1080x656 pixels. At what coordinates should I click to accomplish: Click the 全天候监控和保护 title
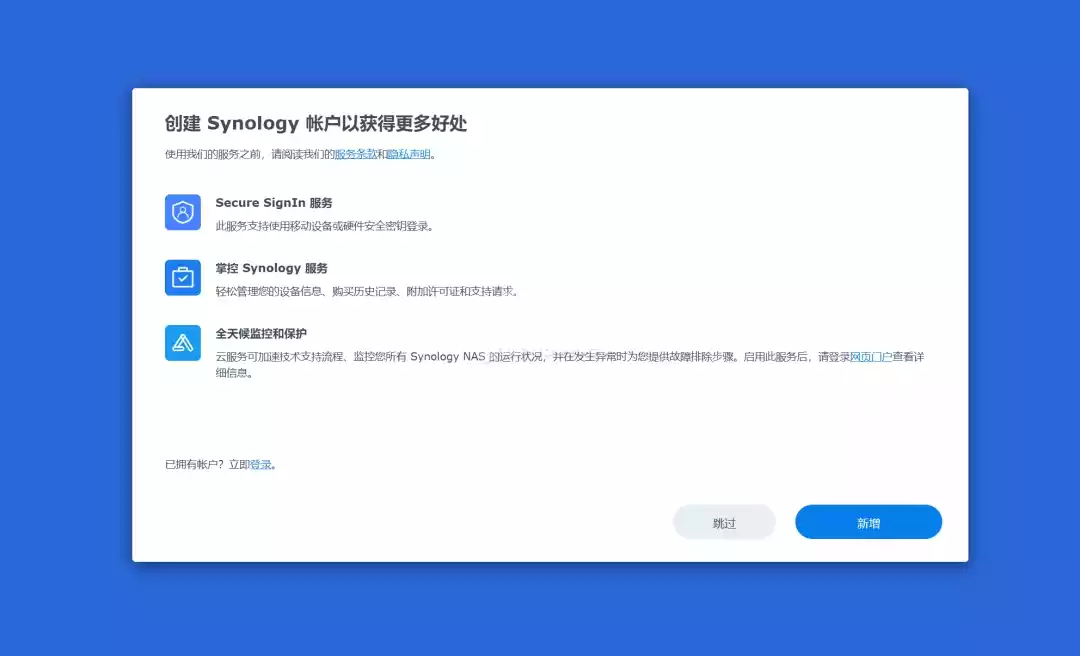(261, 334)
